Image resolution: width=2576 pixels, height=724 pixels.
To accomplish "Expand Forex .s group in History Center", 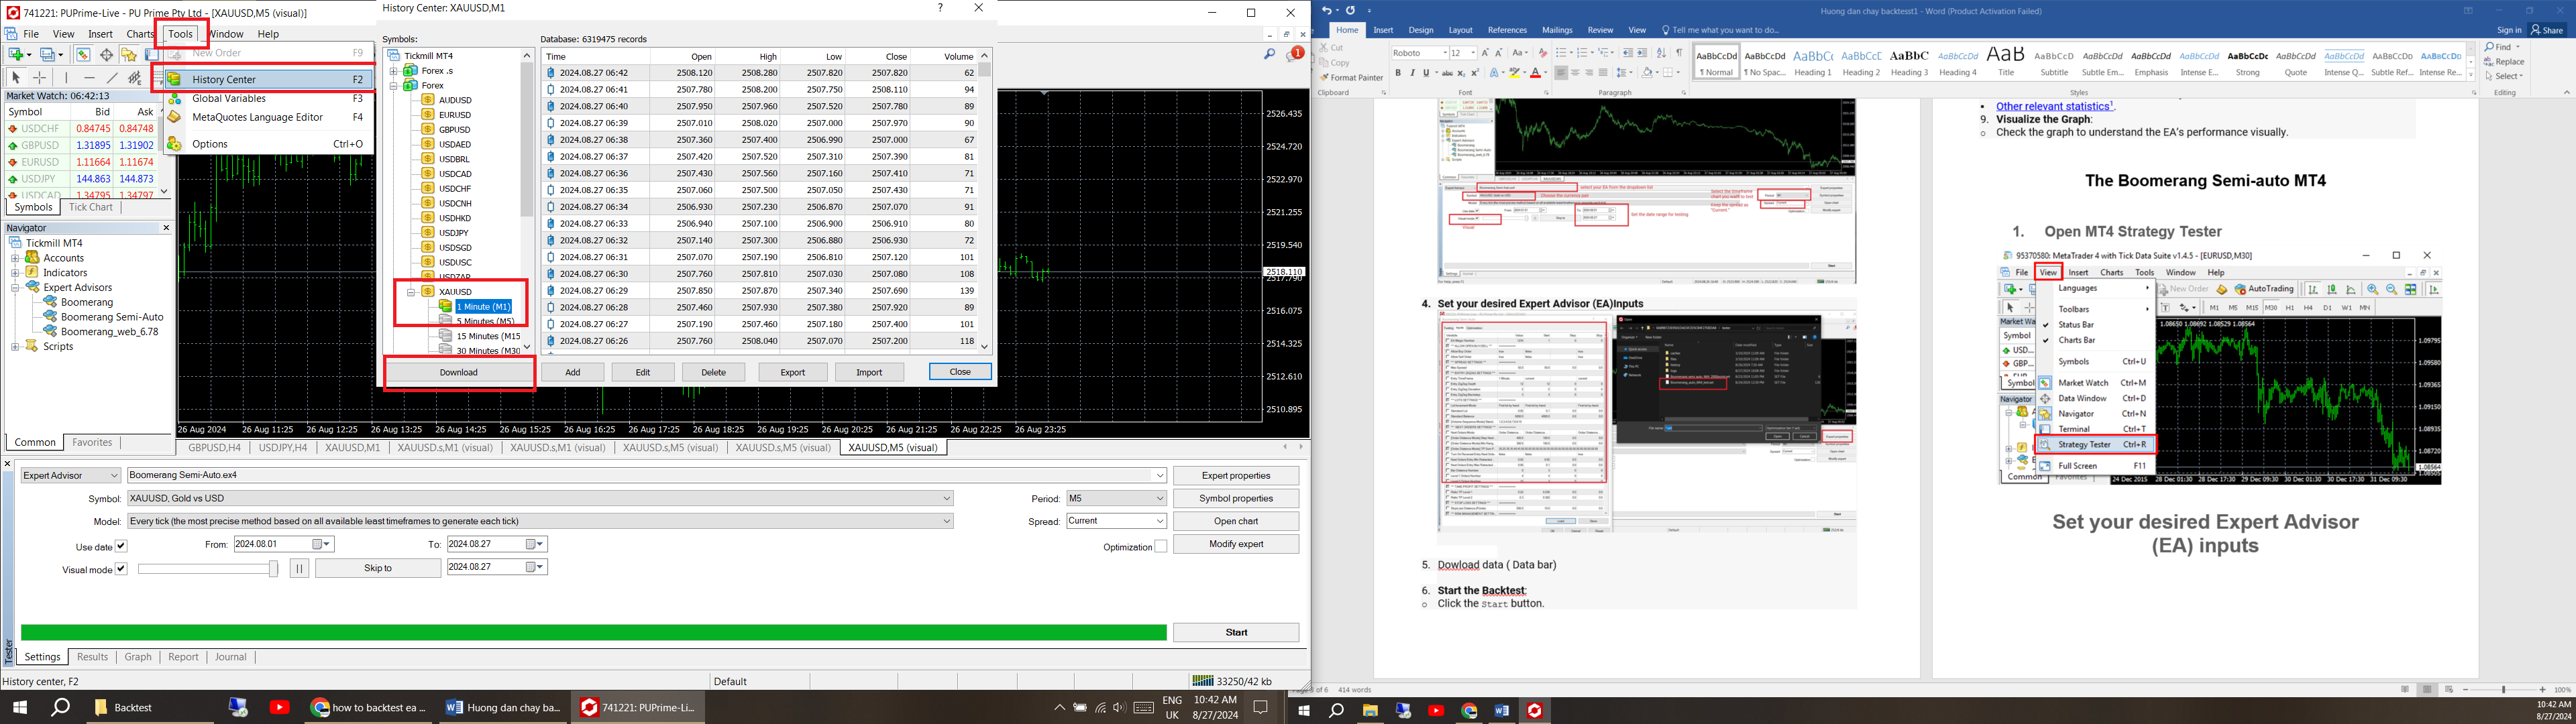I will click(394, 71).
